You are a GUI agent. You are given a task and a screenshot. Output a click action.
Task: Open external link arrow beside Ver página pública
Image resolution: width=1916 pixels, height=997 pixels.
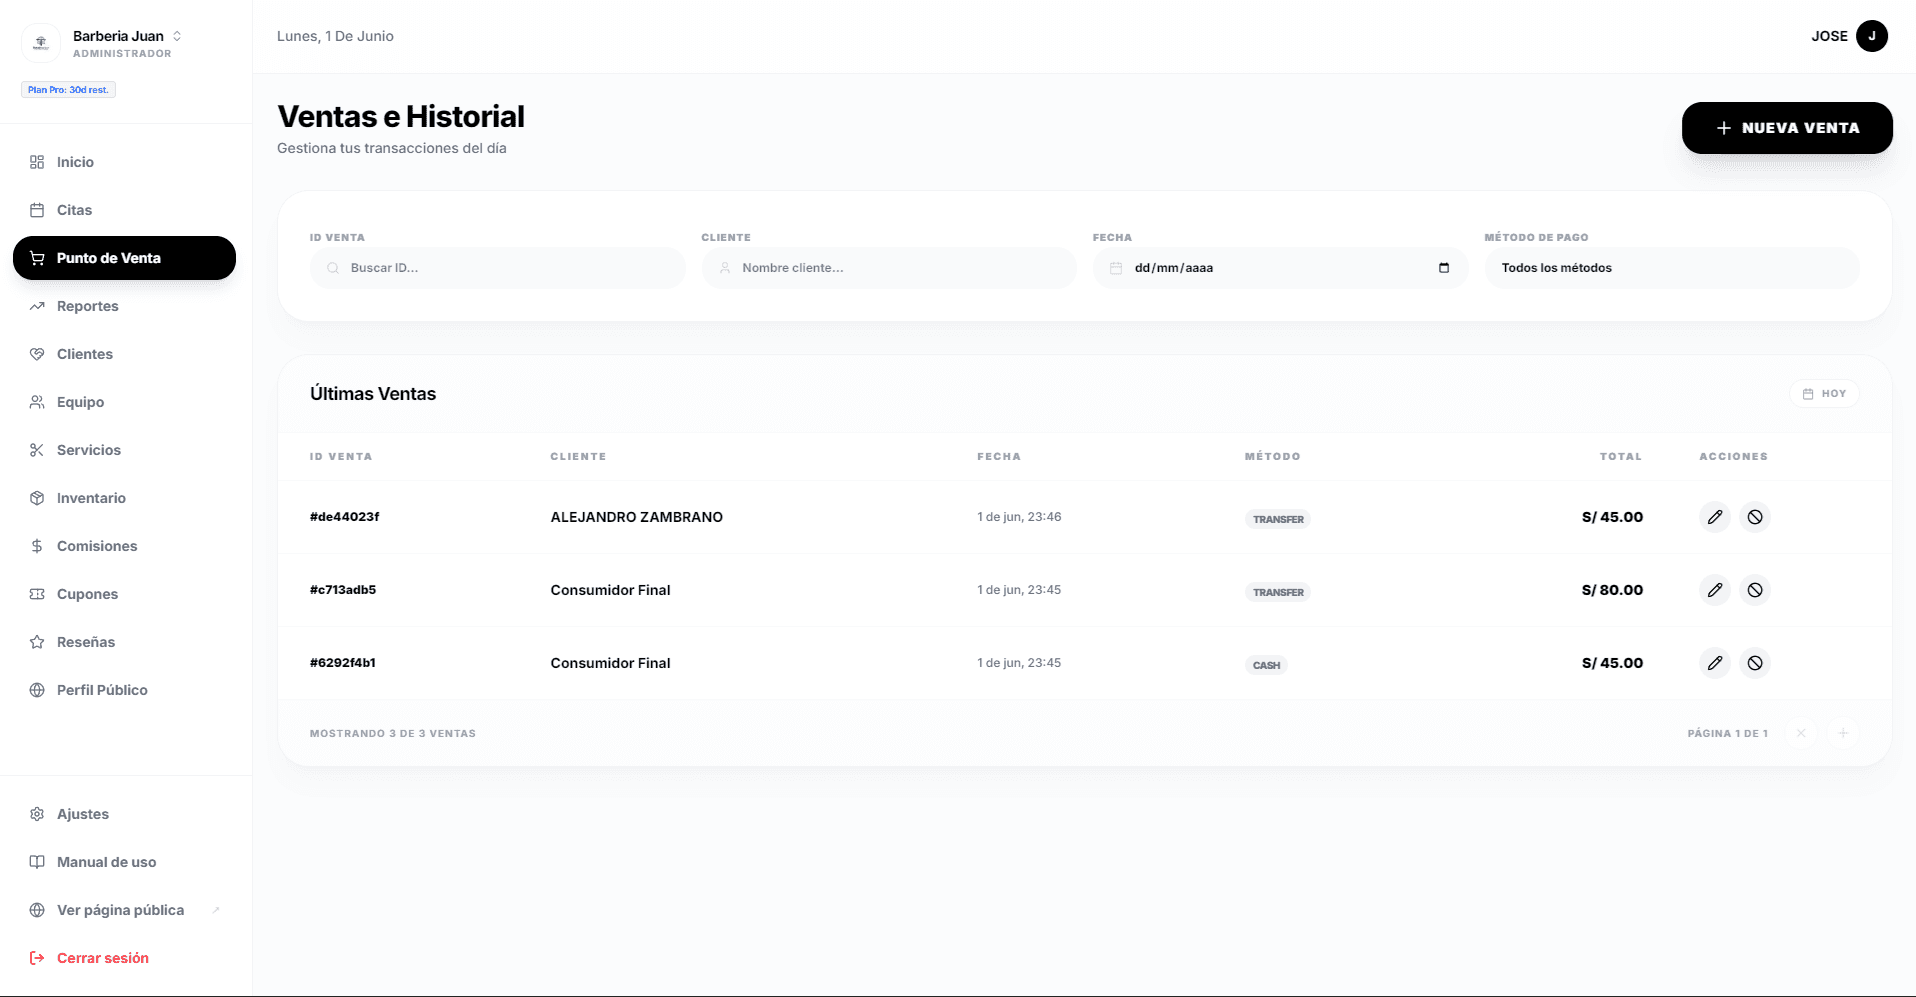click(216, 910)
